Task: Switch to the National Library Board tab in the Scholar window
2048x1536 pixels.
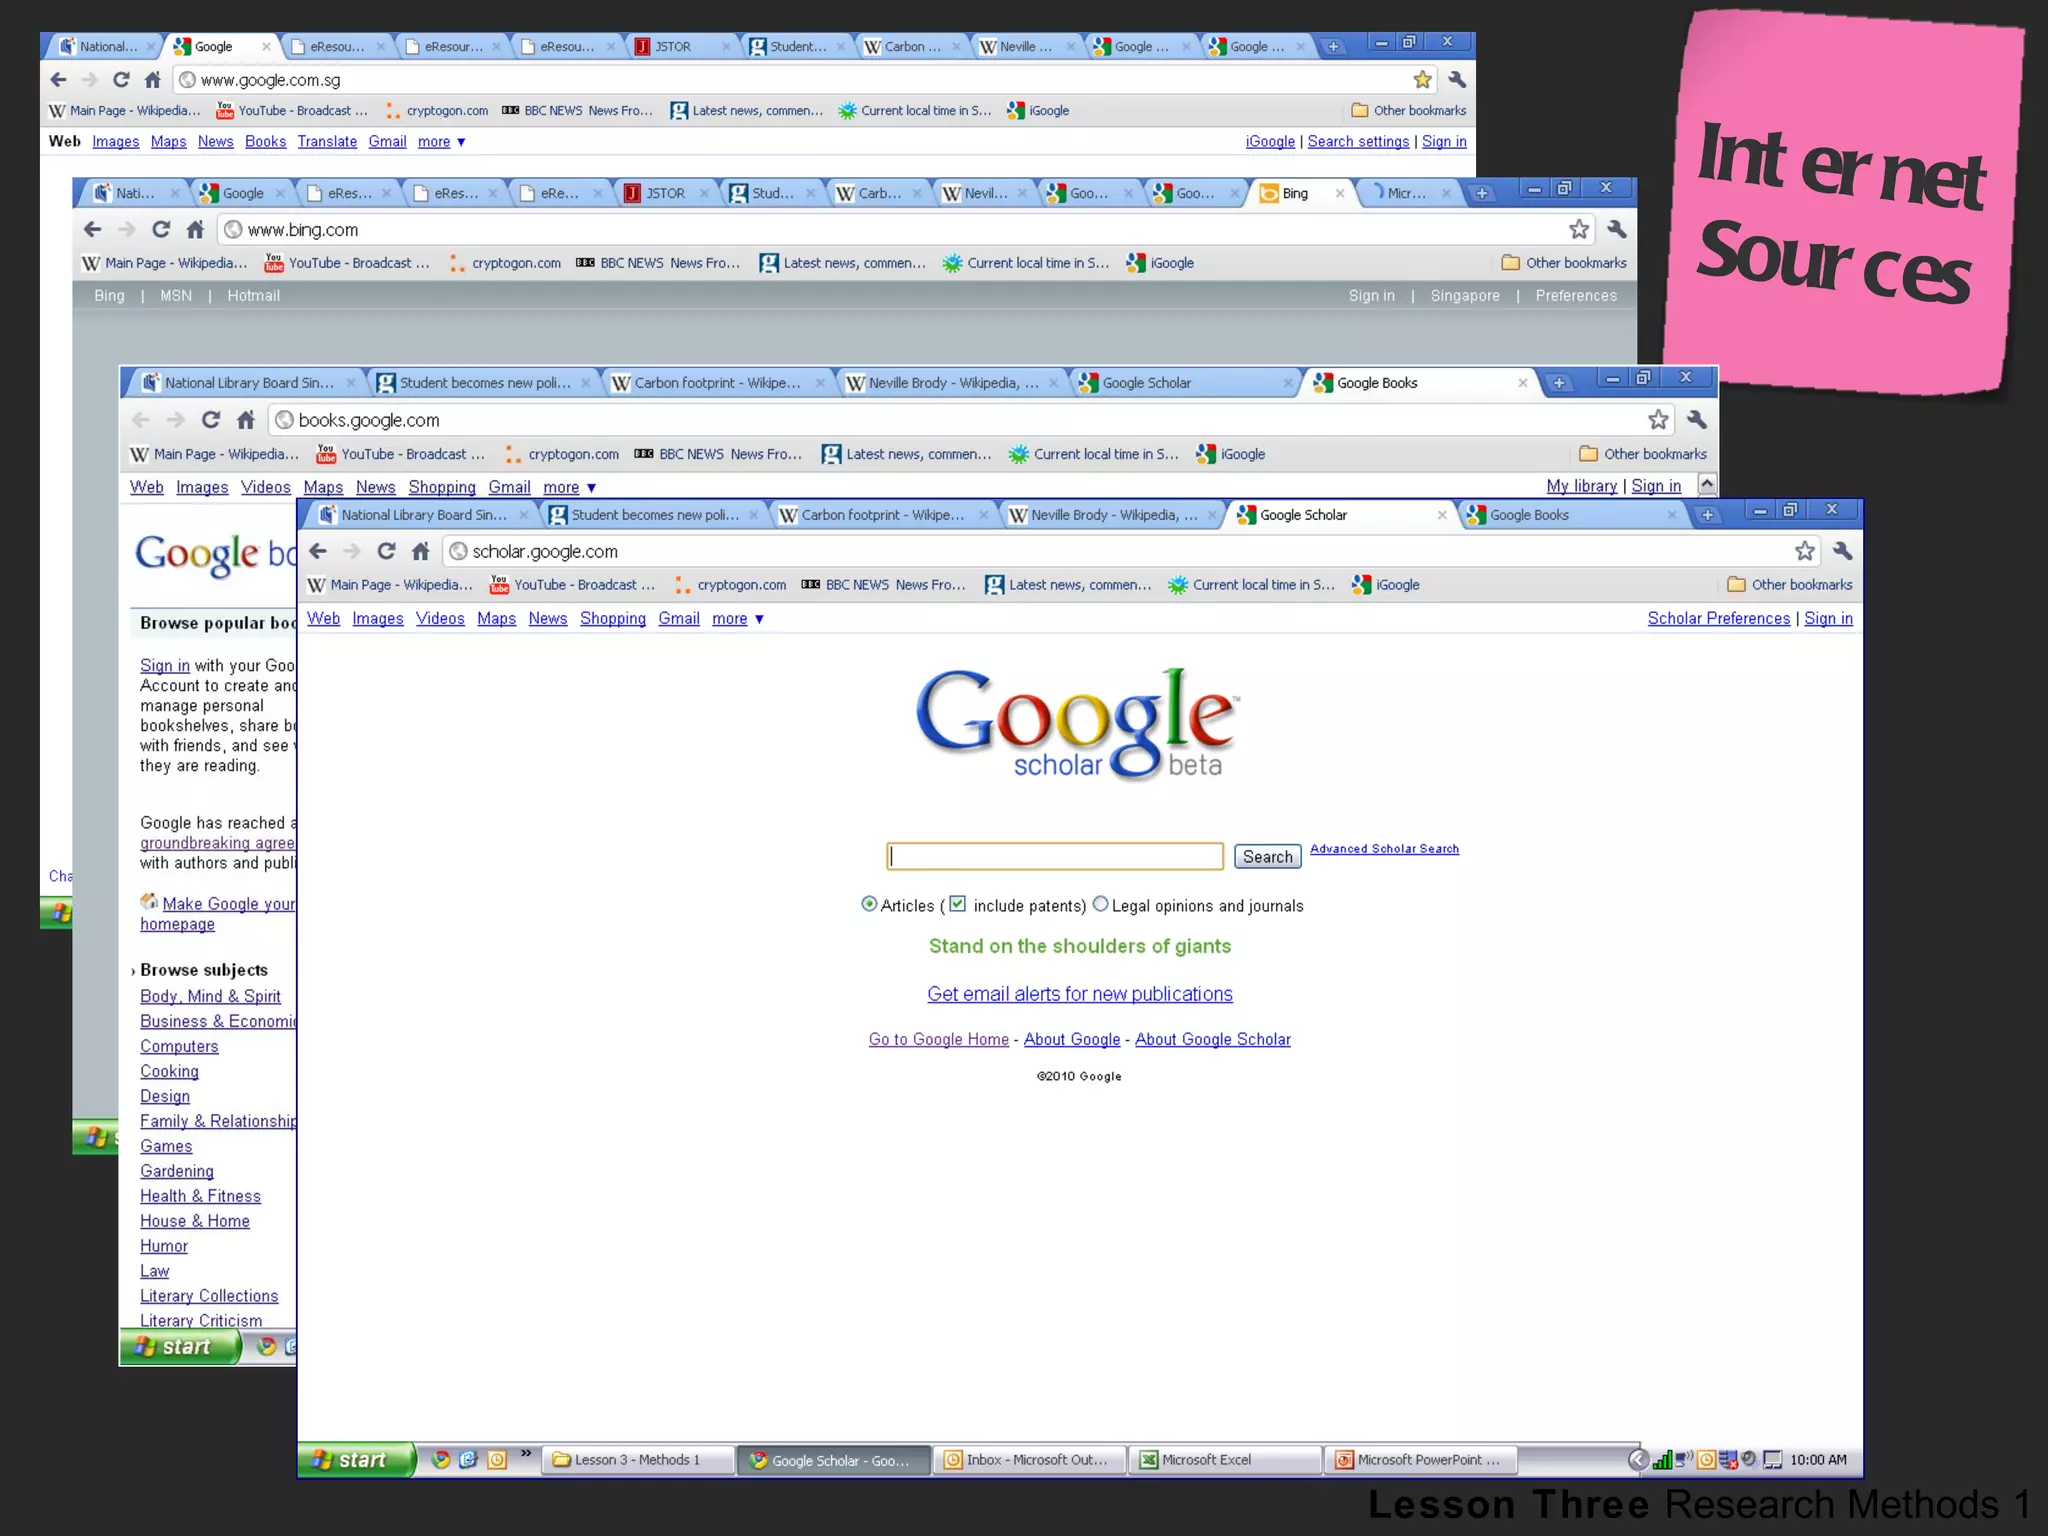Action: pos(423,515)
